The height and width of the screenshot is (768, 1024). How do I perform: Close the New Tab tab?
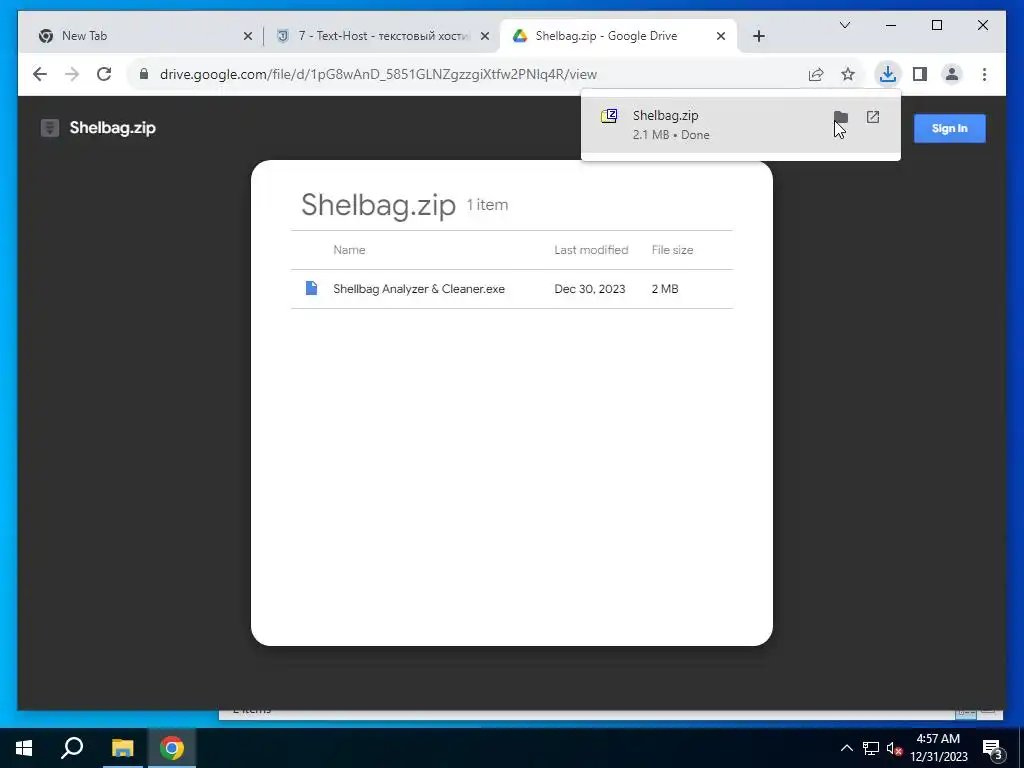pos(248,37)
